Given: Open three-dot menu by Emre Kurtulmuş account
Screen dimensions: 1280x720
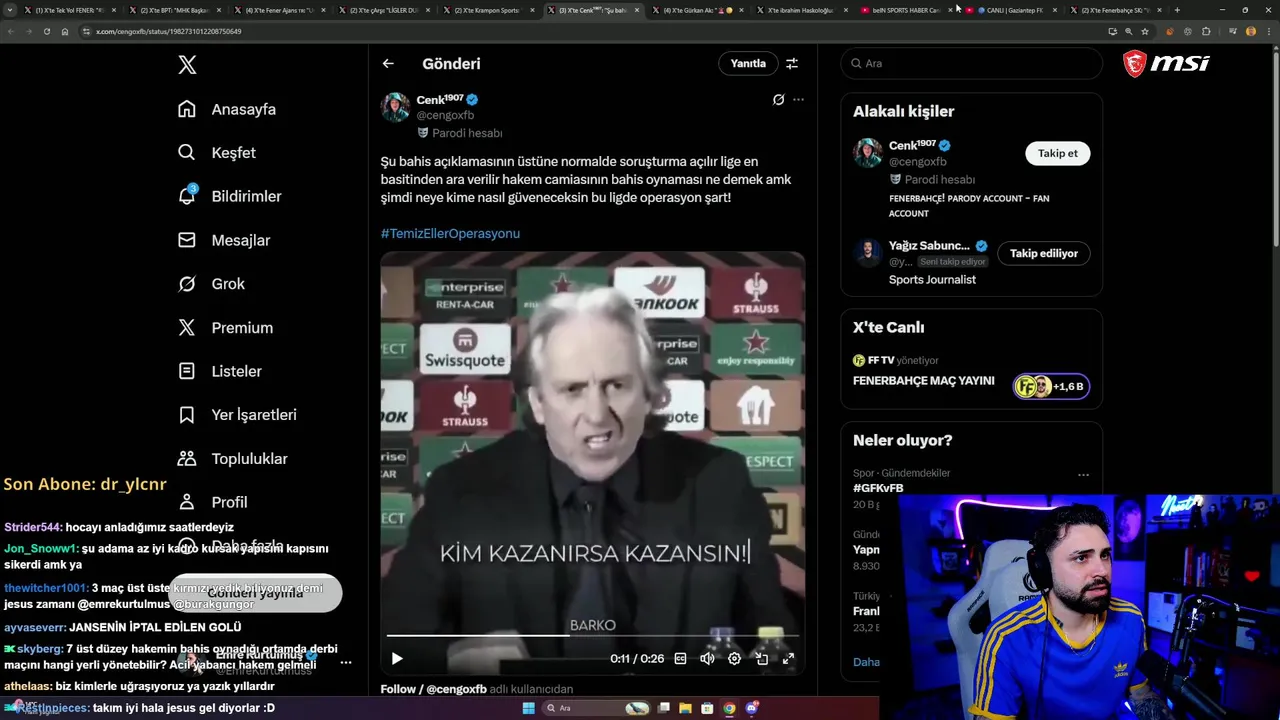Looking at the screenshot, I should [346, 662].
